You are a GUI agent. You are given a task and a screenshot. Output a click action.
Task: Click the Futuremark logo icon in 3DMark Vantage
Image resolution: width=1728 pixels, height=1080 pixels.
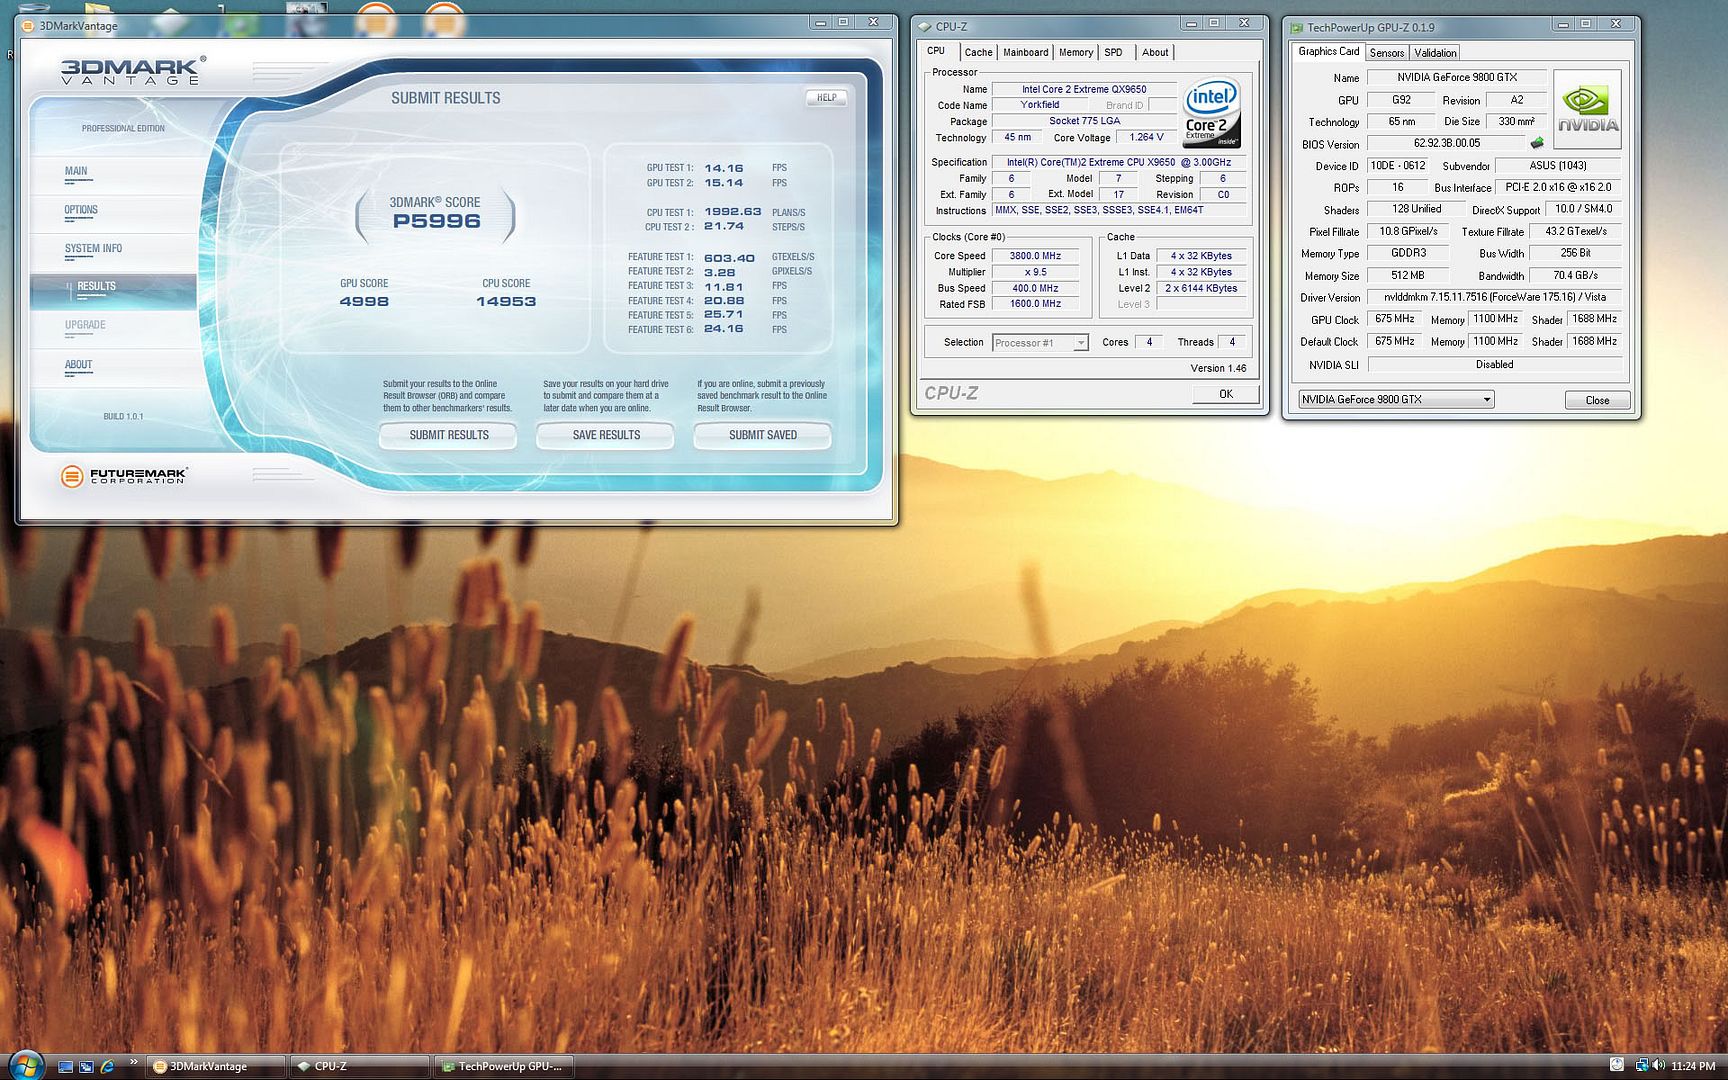coord(72,476)
